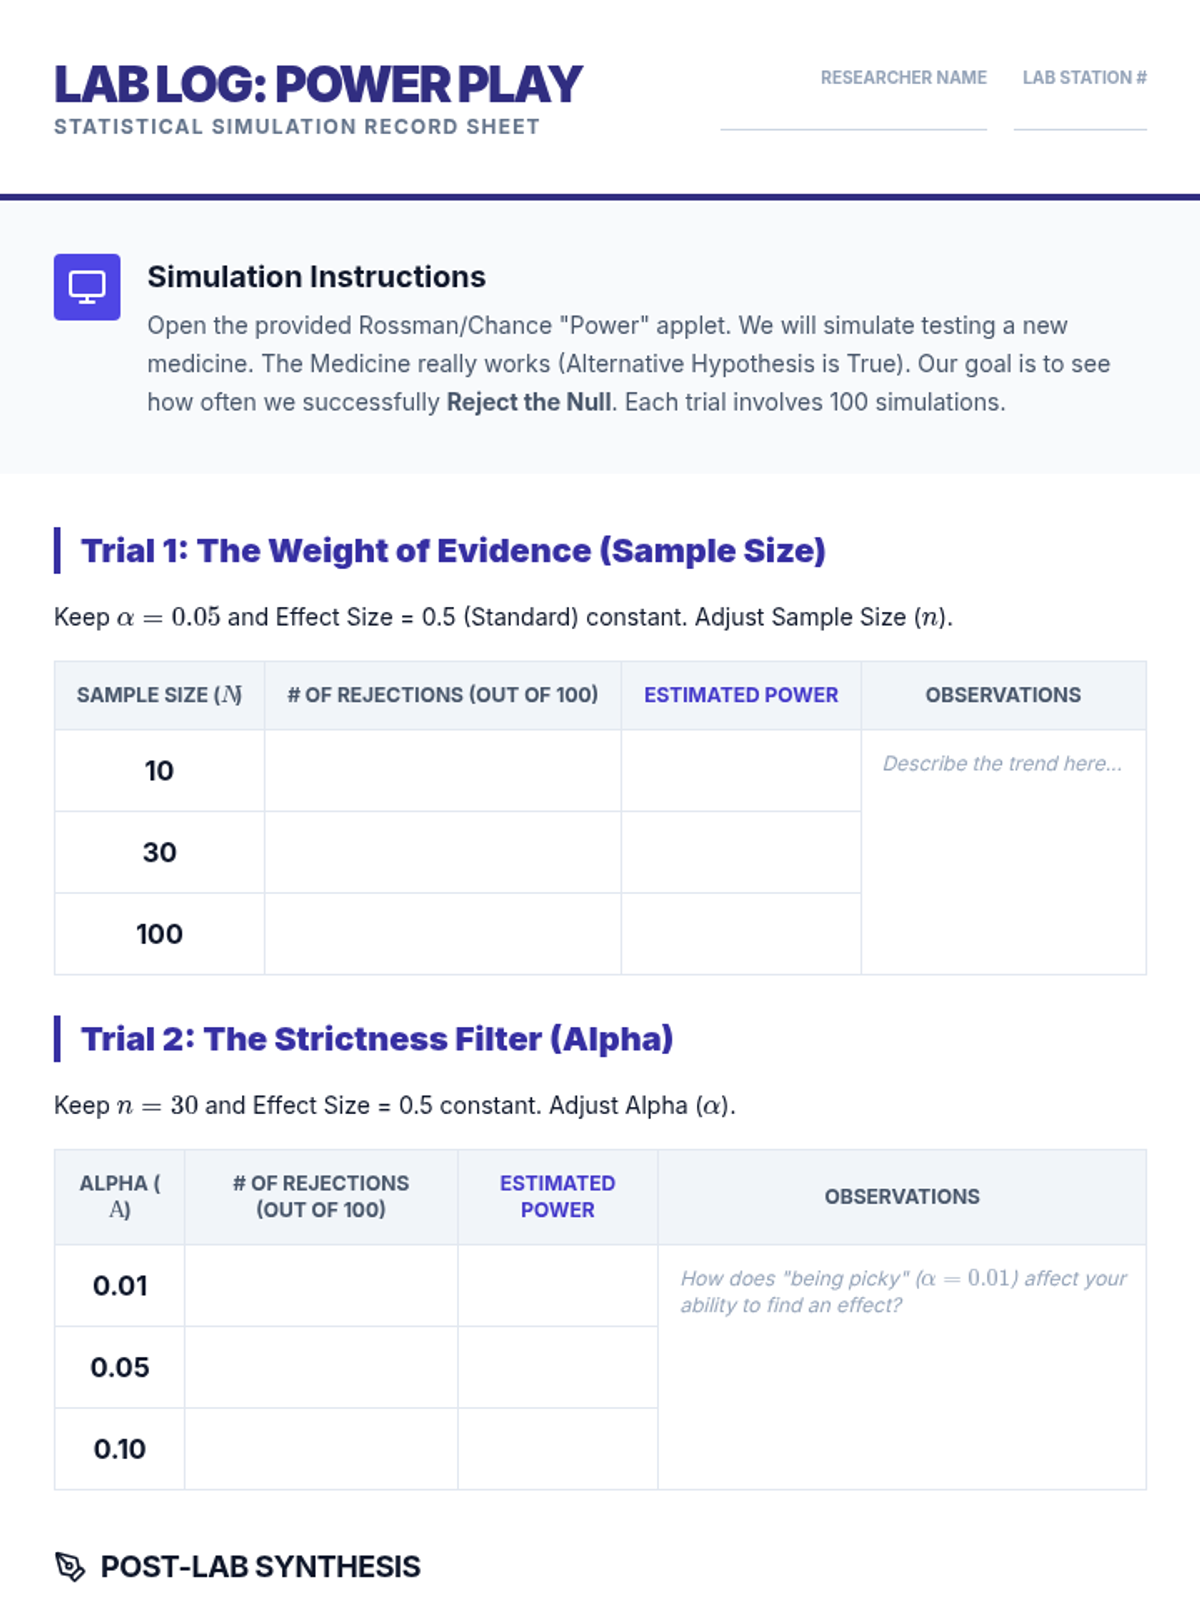Click the 'being picky' observations box

click(902, 1367)
